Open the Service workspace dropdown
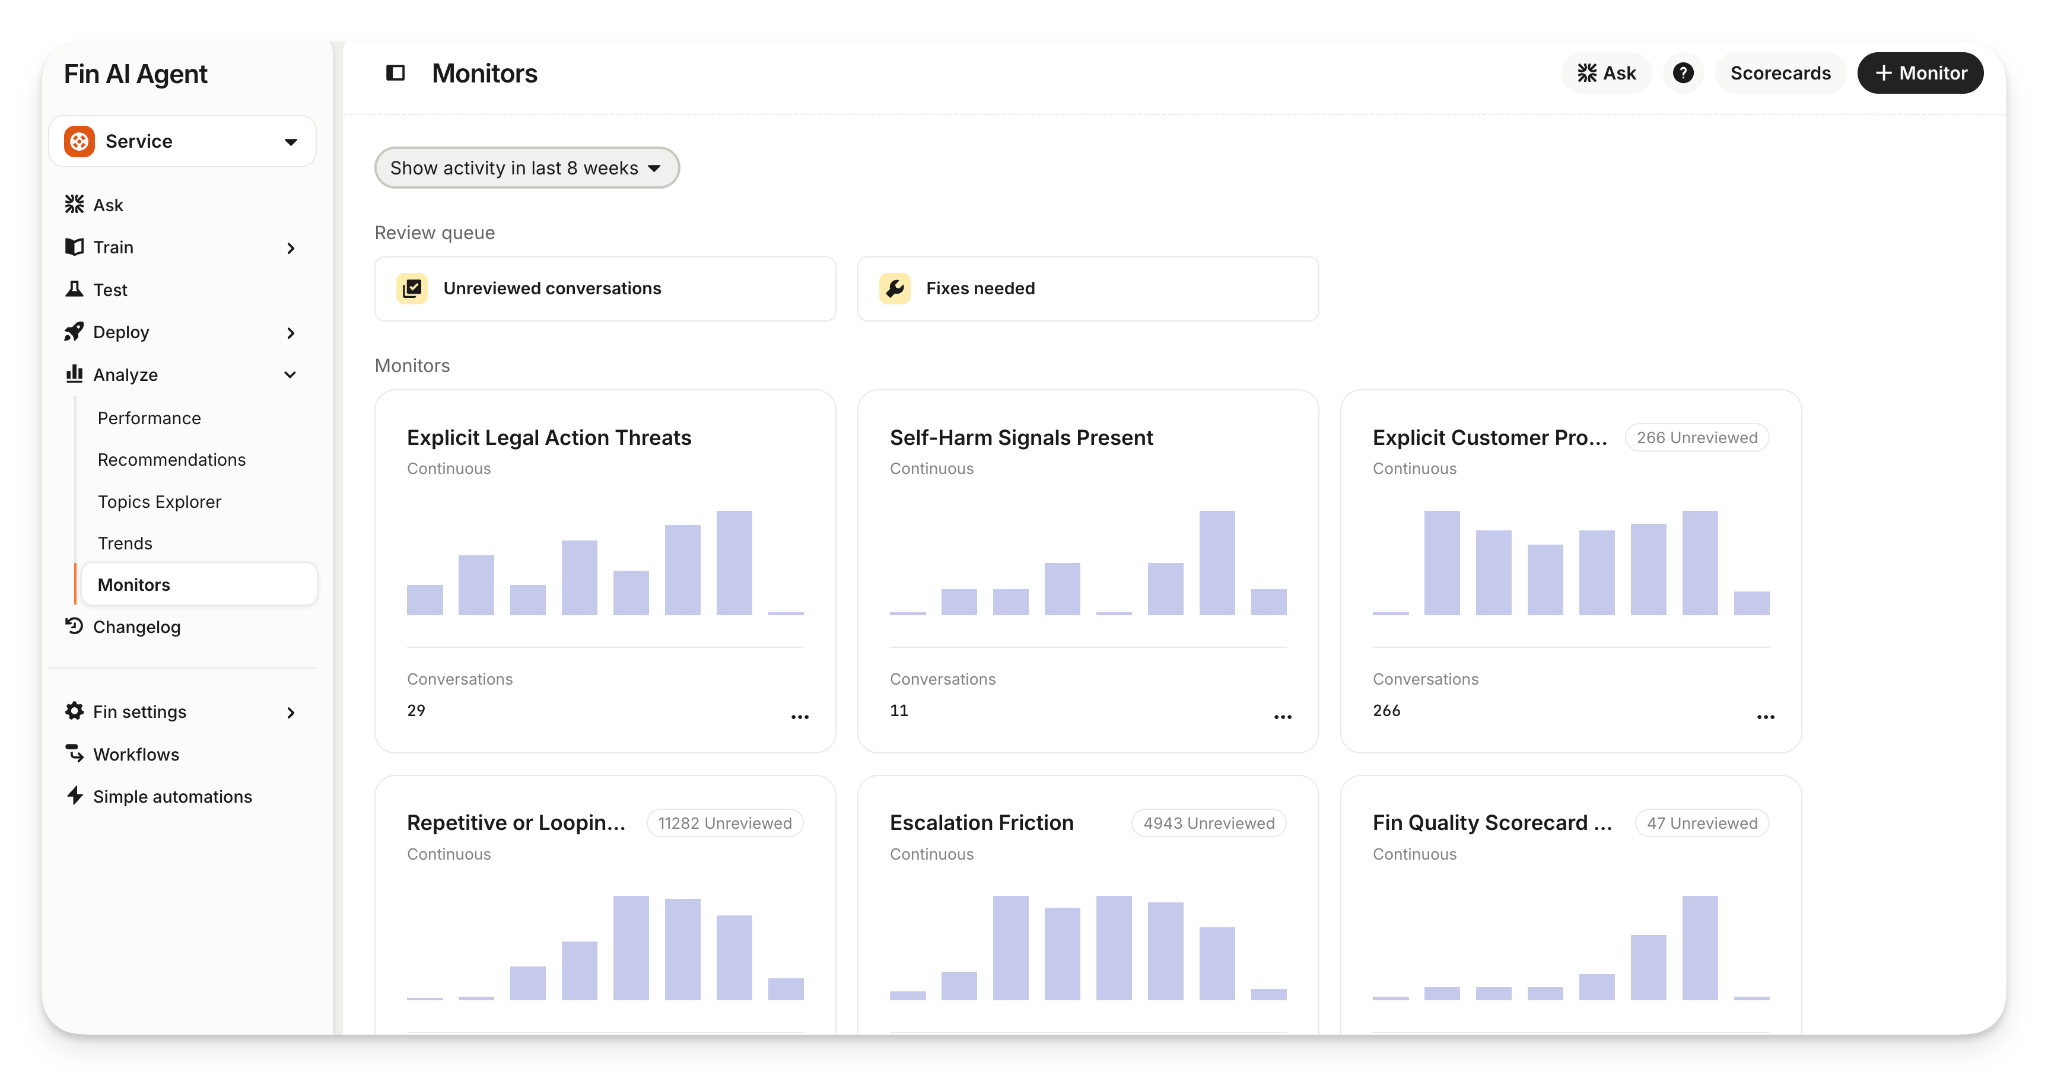2048x1076 pixels. coord(182,141)
